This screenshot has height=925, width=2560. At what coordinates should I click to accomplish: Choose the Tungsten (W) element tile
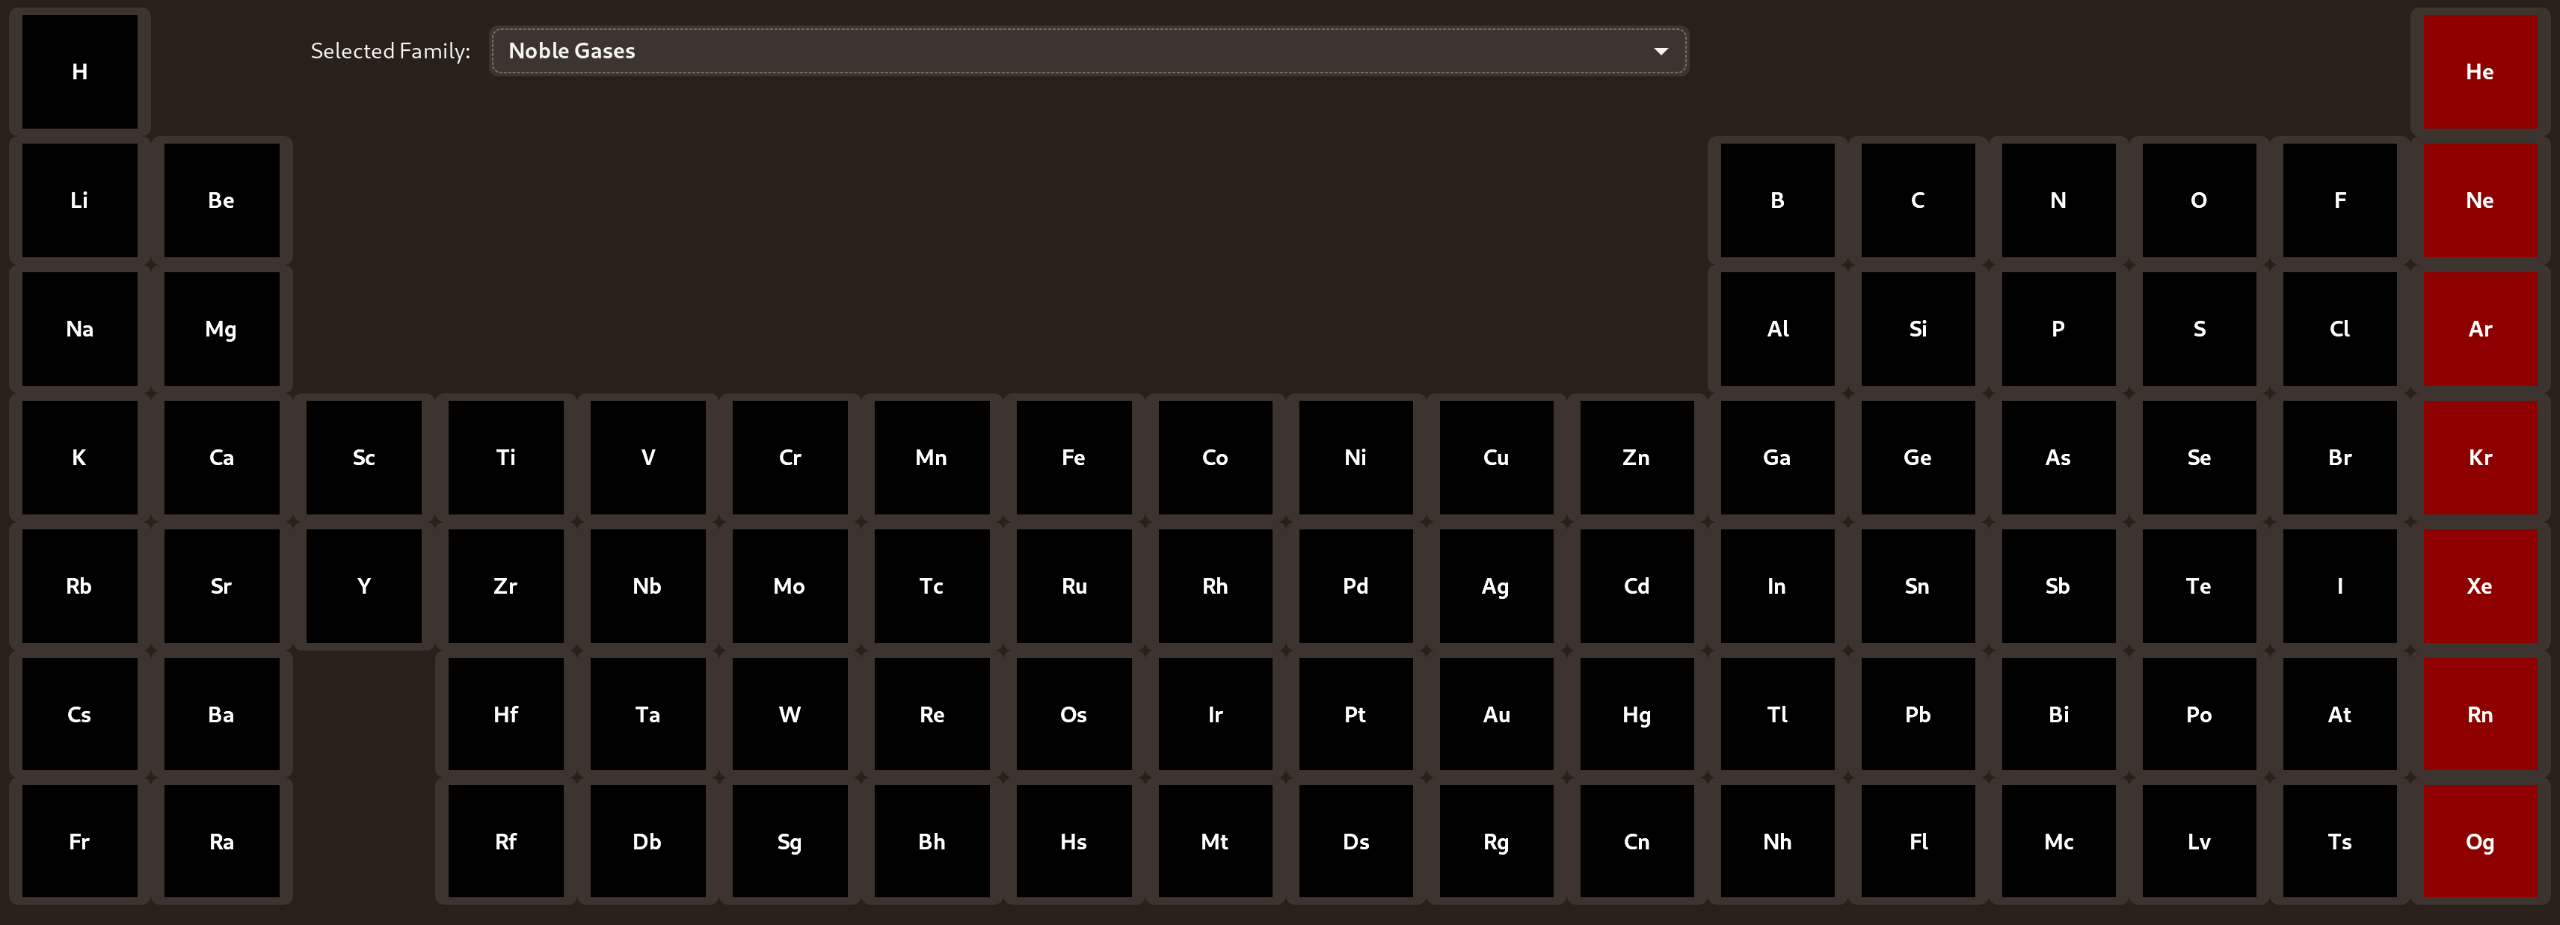click(789, 714)
